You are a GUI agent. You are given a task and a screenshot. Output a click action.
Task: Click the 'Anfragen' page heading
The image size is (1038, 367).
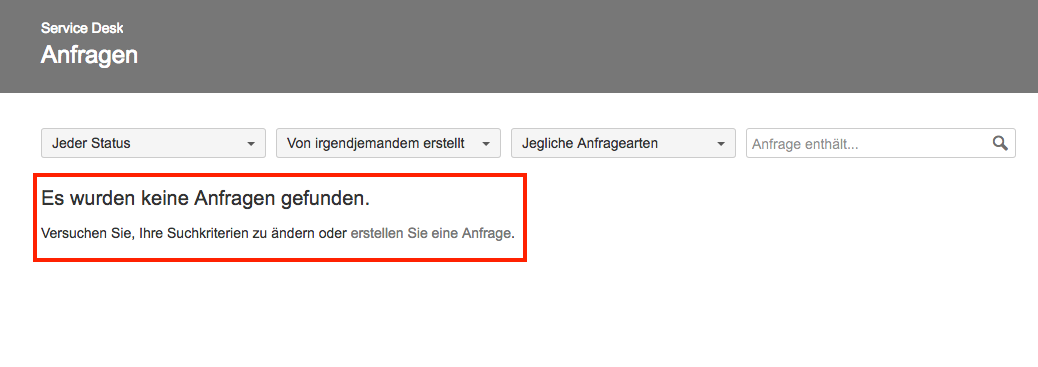[89, 54]
